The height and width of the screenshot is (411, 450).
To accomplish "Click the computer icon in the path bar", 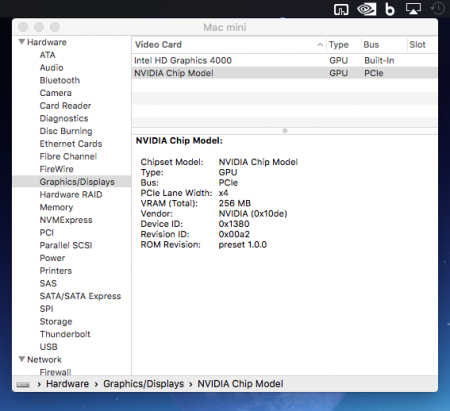I will (23, 385).
